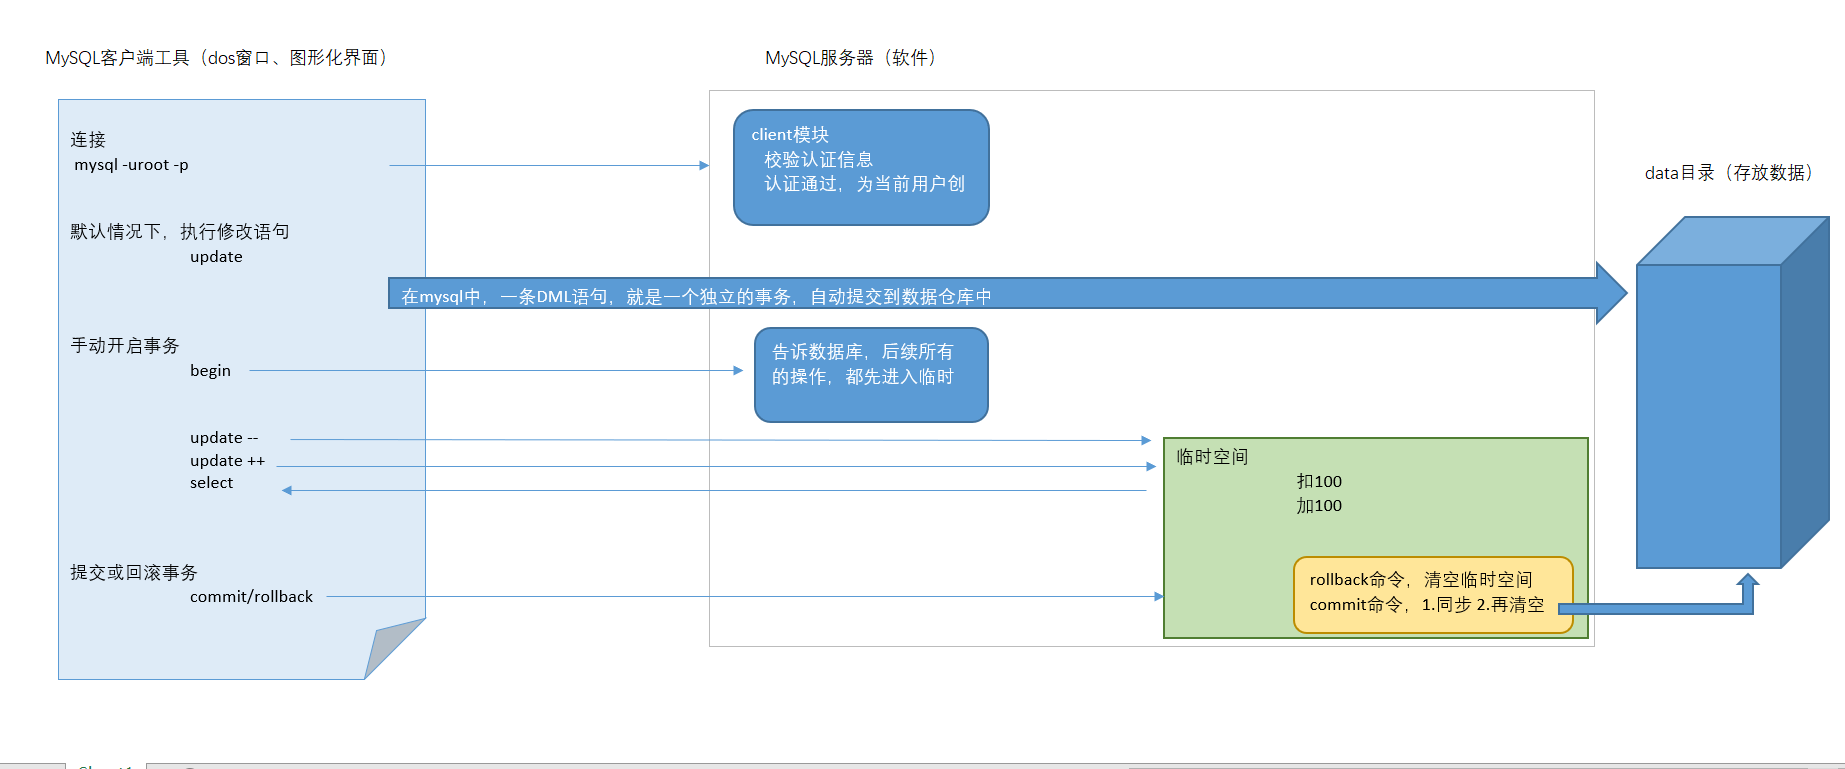Click the '扣100' entry
Image resolution: width=1845 pixels, height=769 pixels.
coord(1319,482)
